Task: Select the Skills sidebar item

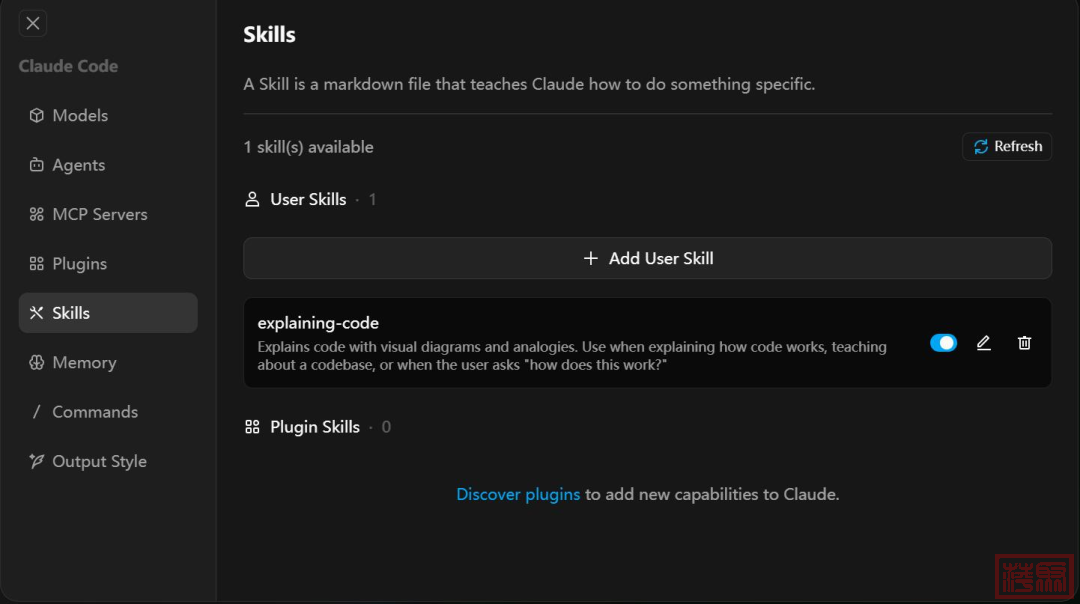Action: (x=71, y=313)
